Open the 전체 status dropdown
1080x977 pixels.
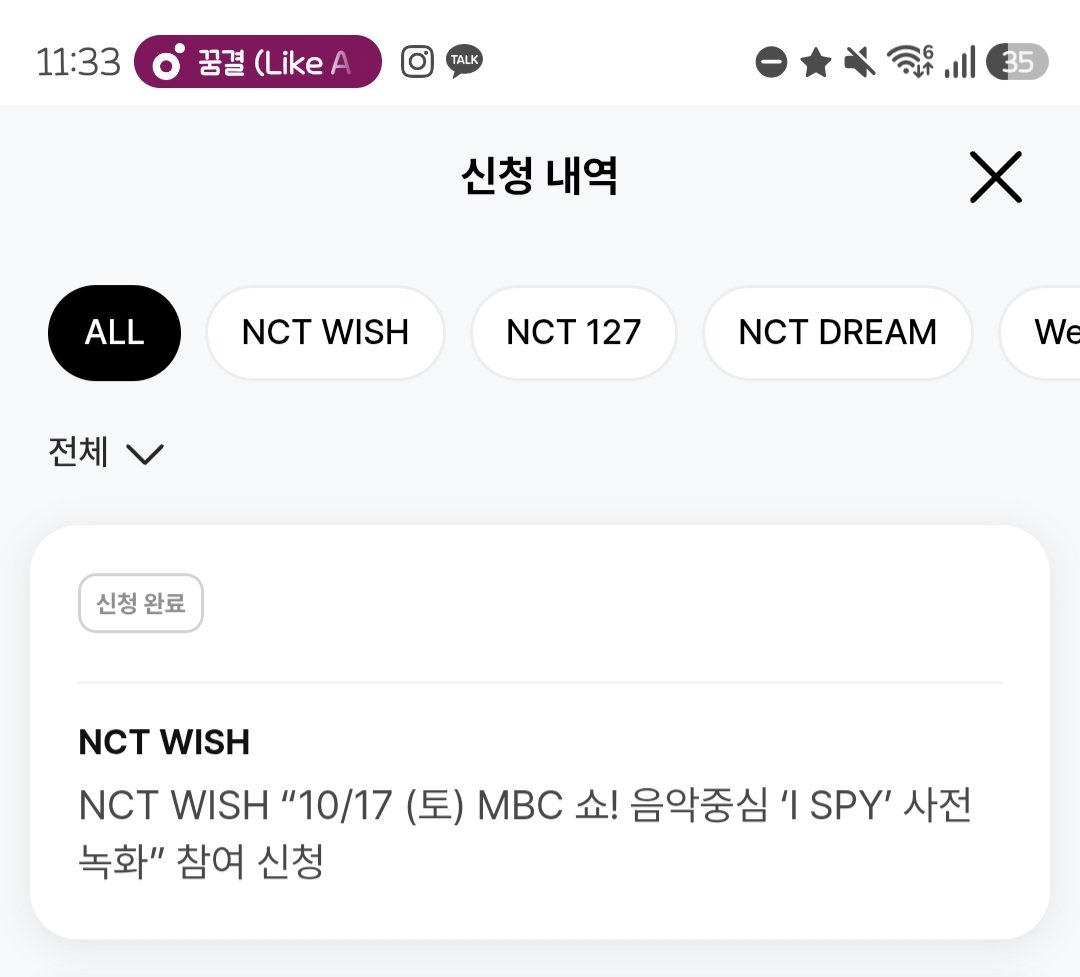[106, 453]
